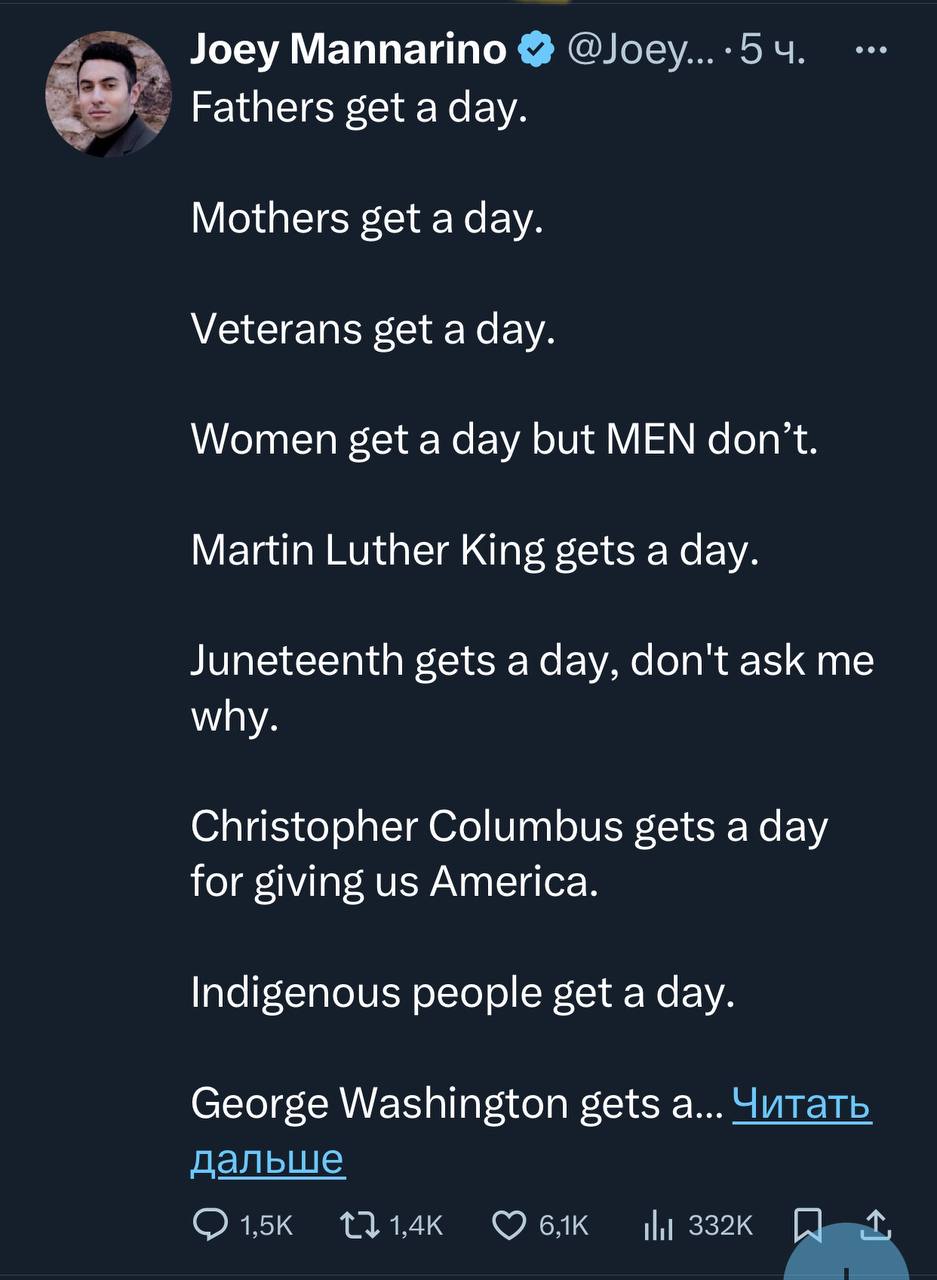Tap the views analytics bar icon
Screen dimensions: 937x1280
point(657,1225)
